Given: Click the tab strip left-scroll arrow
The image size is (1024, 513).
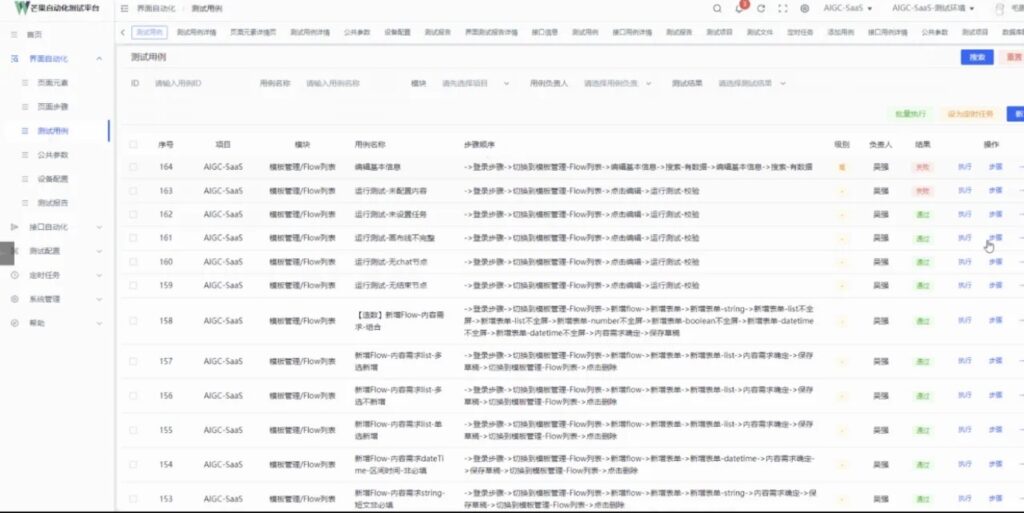Looking at the screenshot, I should point(123,32).
